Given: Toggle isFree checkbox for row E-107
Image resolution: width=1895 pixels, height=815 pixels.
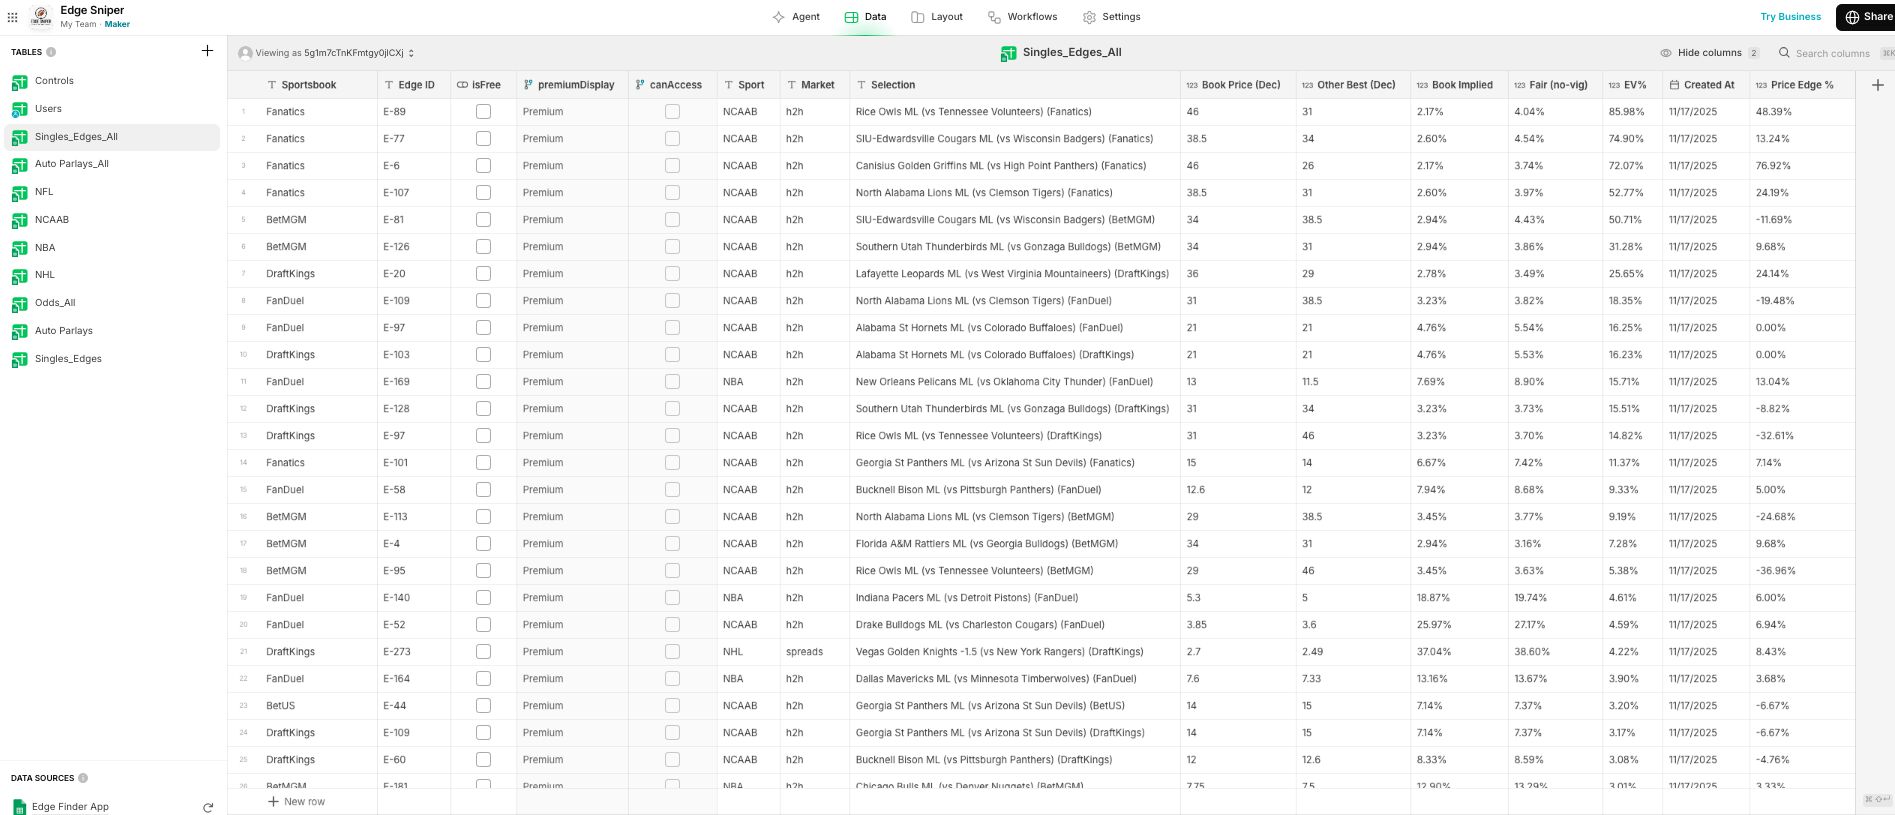Looking at the screenshot, I should coord(483,193).
